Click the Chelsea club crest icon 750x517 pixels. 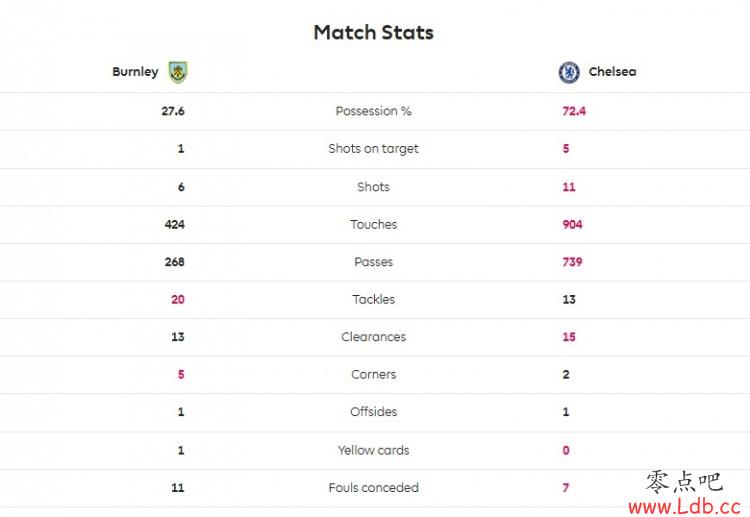click(x=569, y=72)
